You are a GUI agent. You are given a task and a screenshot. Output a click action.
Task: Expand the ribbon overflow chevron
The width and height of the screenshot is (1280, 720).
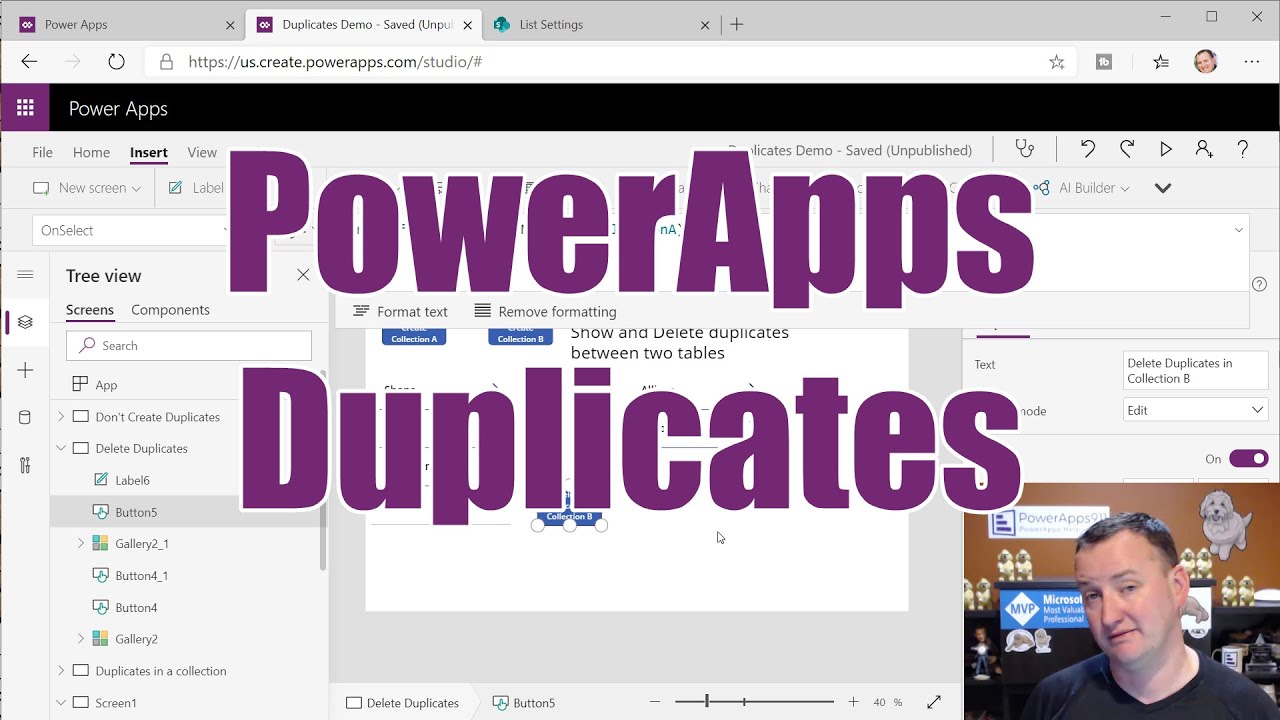click(x=1162, y=188)
